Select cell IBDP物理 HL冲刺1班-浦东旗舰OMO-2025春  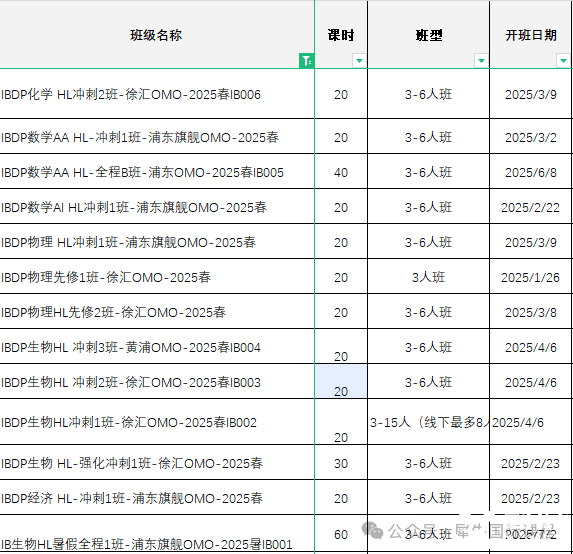click(157, 242)
